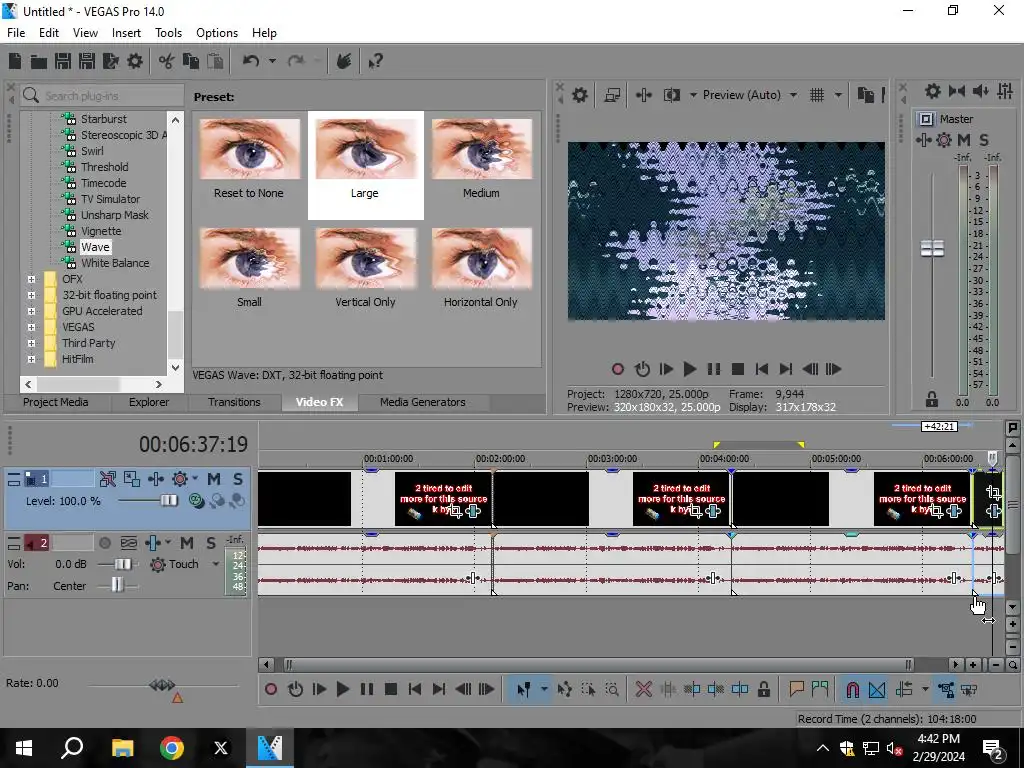Open event pan/crop on last video clip
The height and width of the screenshot is (768, 1024).
(993, 493)
